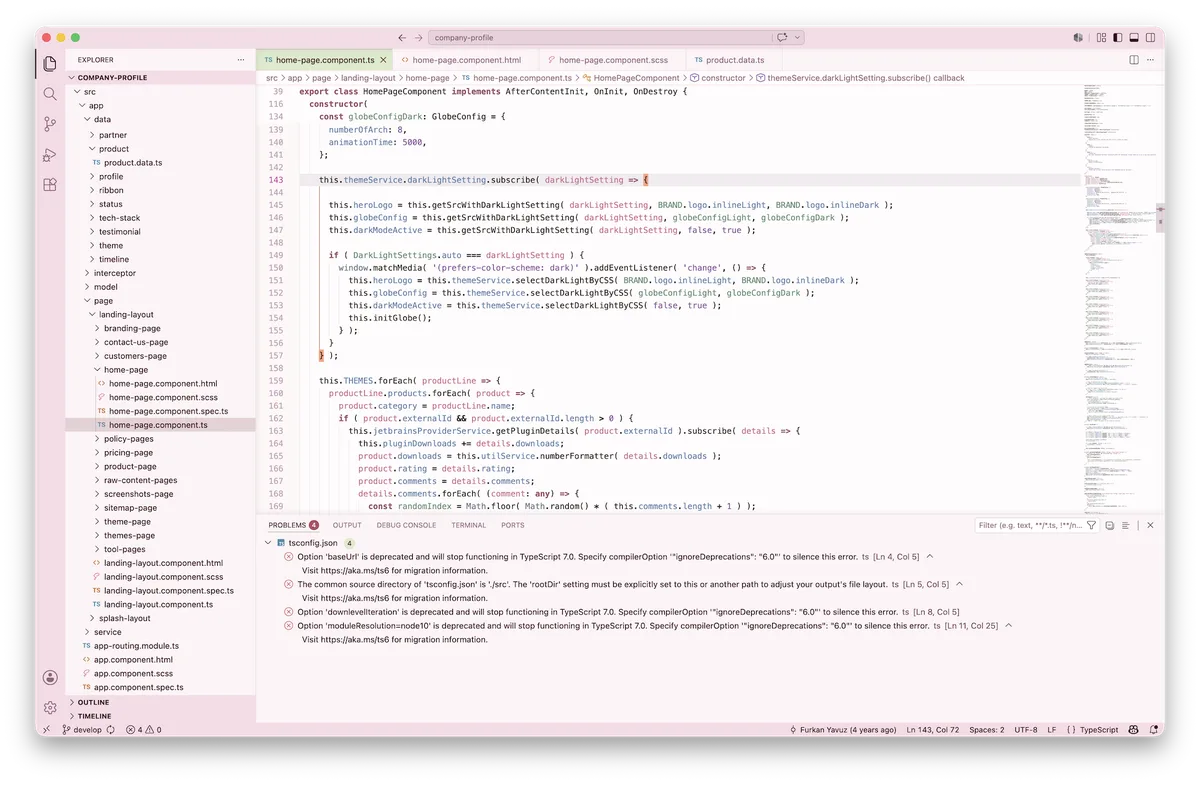The image size is (1200, 787).
Task: Open the TERMINAL panel tab
Action: [x=468, y=525]
